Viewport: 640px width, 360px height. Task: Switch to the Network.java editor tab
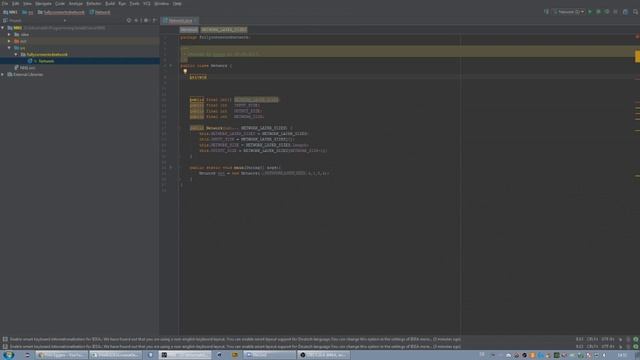coord(178,20)
